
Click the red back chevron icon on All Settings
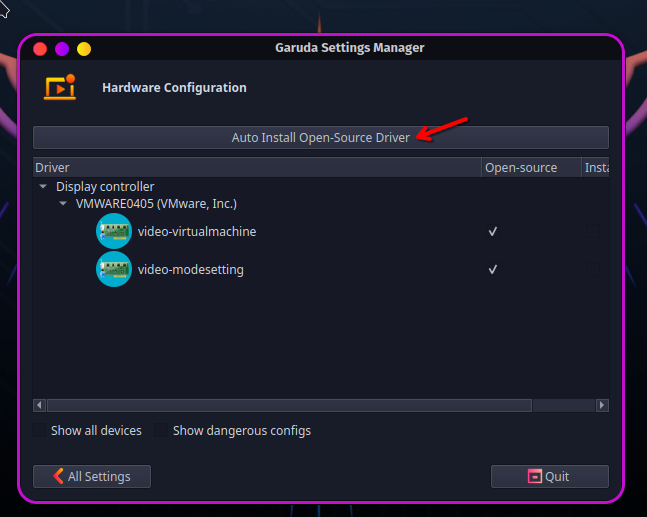(x=58, y=476)
